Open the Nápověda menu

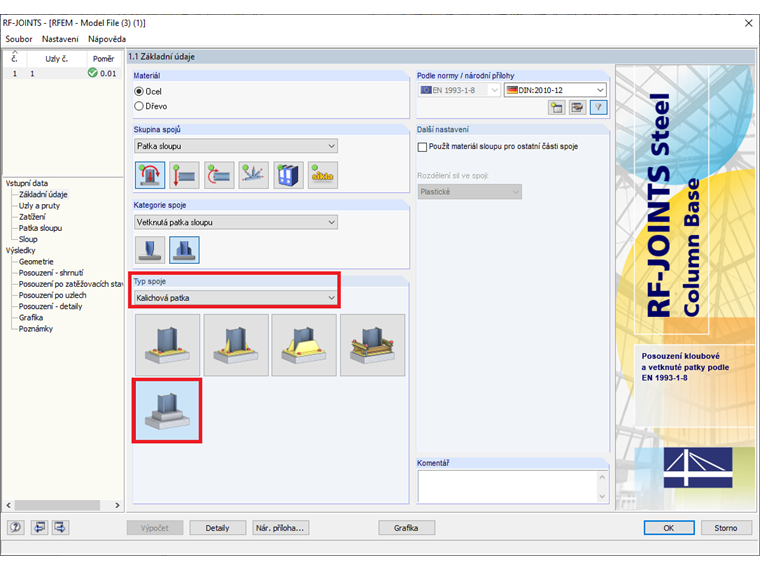pyautogui.click(x=107, y=39)
